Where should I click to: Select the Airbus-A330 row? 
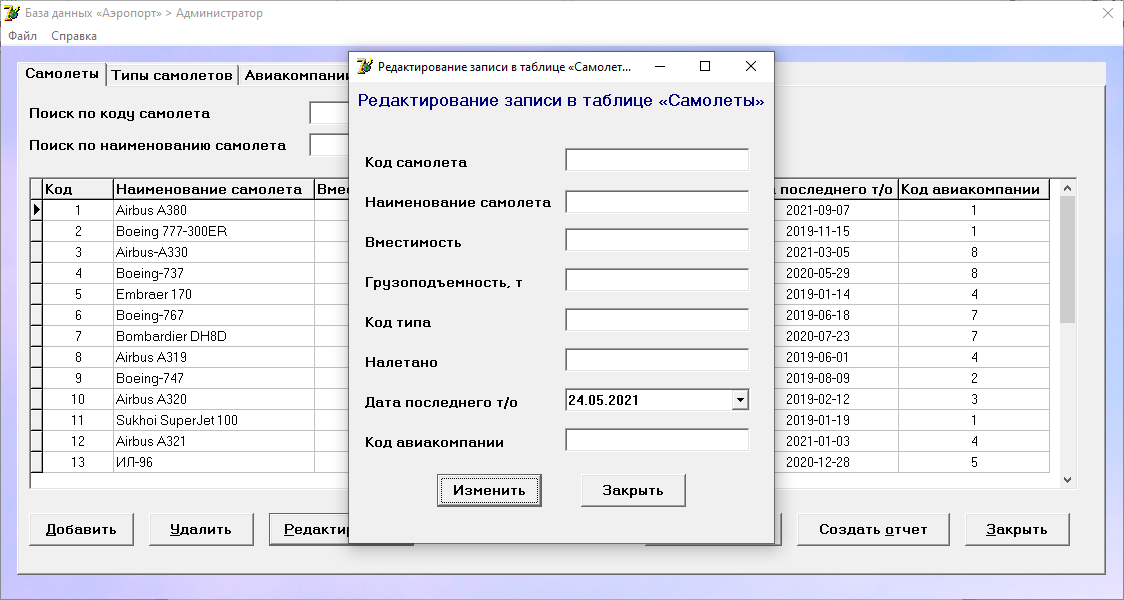pos(214,252)
